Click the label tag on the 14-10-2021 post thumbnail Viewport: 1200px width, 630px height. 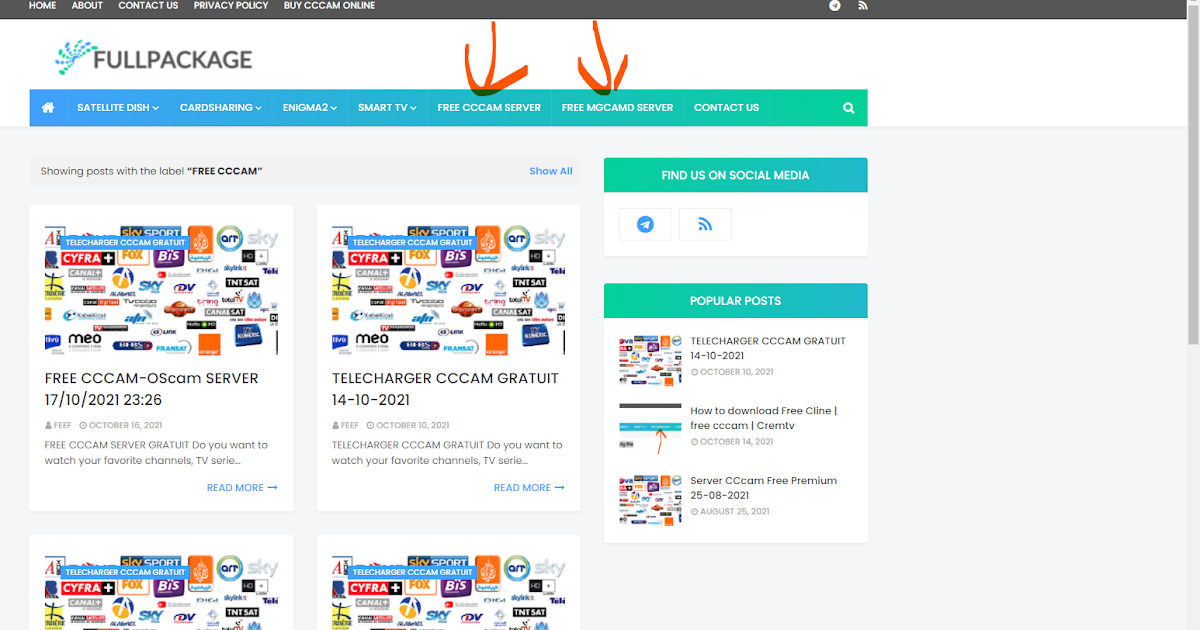pyautogui.click(x=413, y=242)
